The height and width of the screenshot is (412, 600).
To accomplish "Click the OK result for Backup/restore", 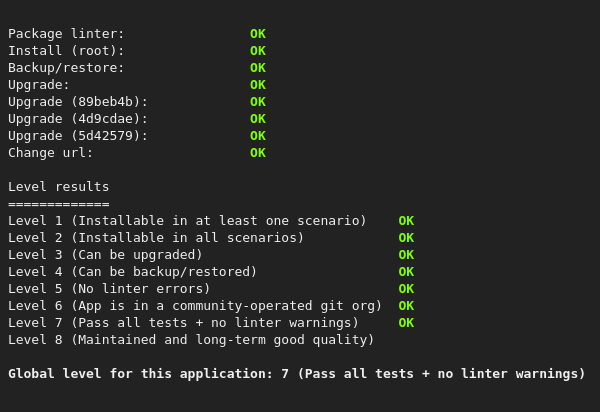I will 258,68.
